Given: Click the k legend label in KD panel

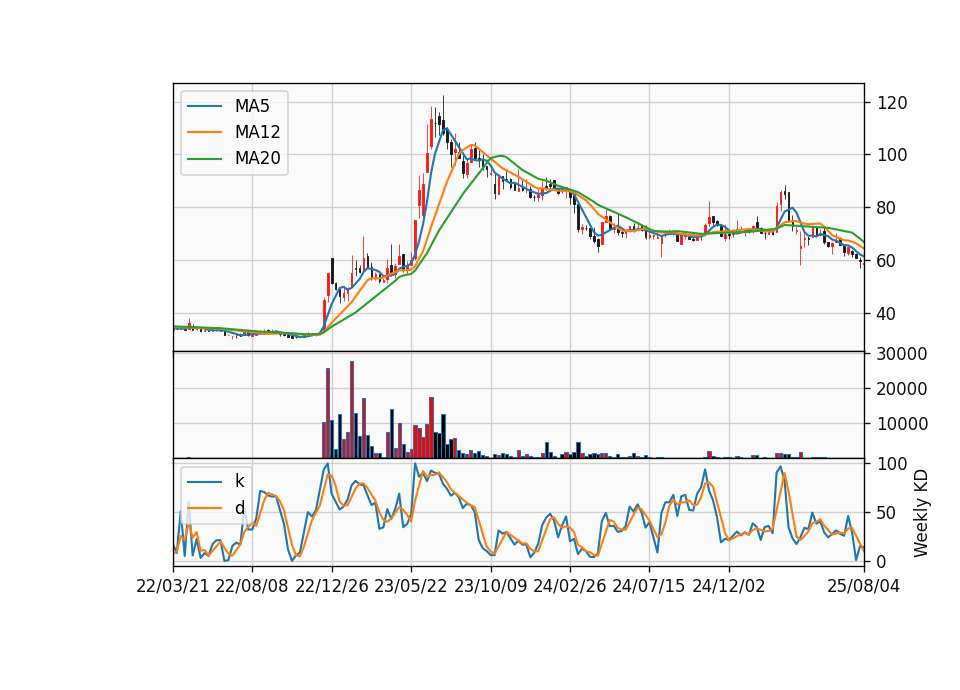Looking at the screenshot, I should tap(239, 481).
